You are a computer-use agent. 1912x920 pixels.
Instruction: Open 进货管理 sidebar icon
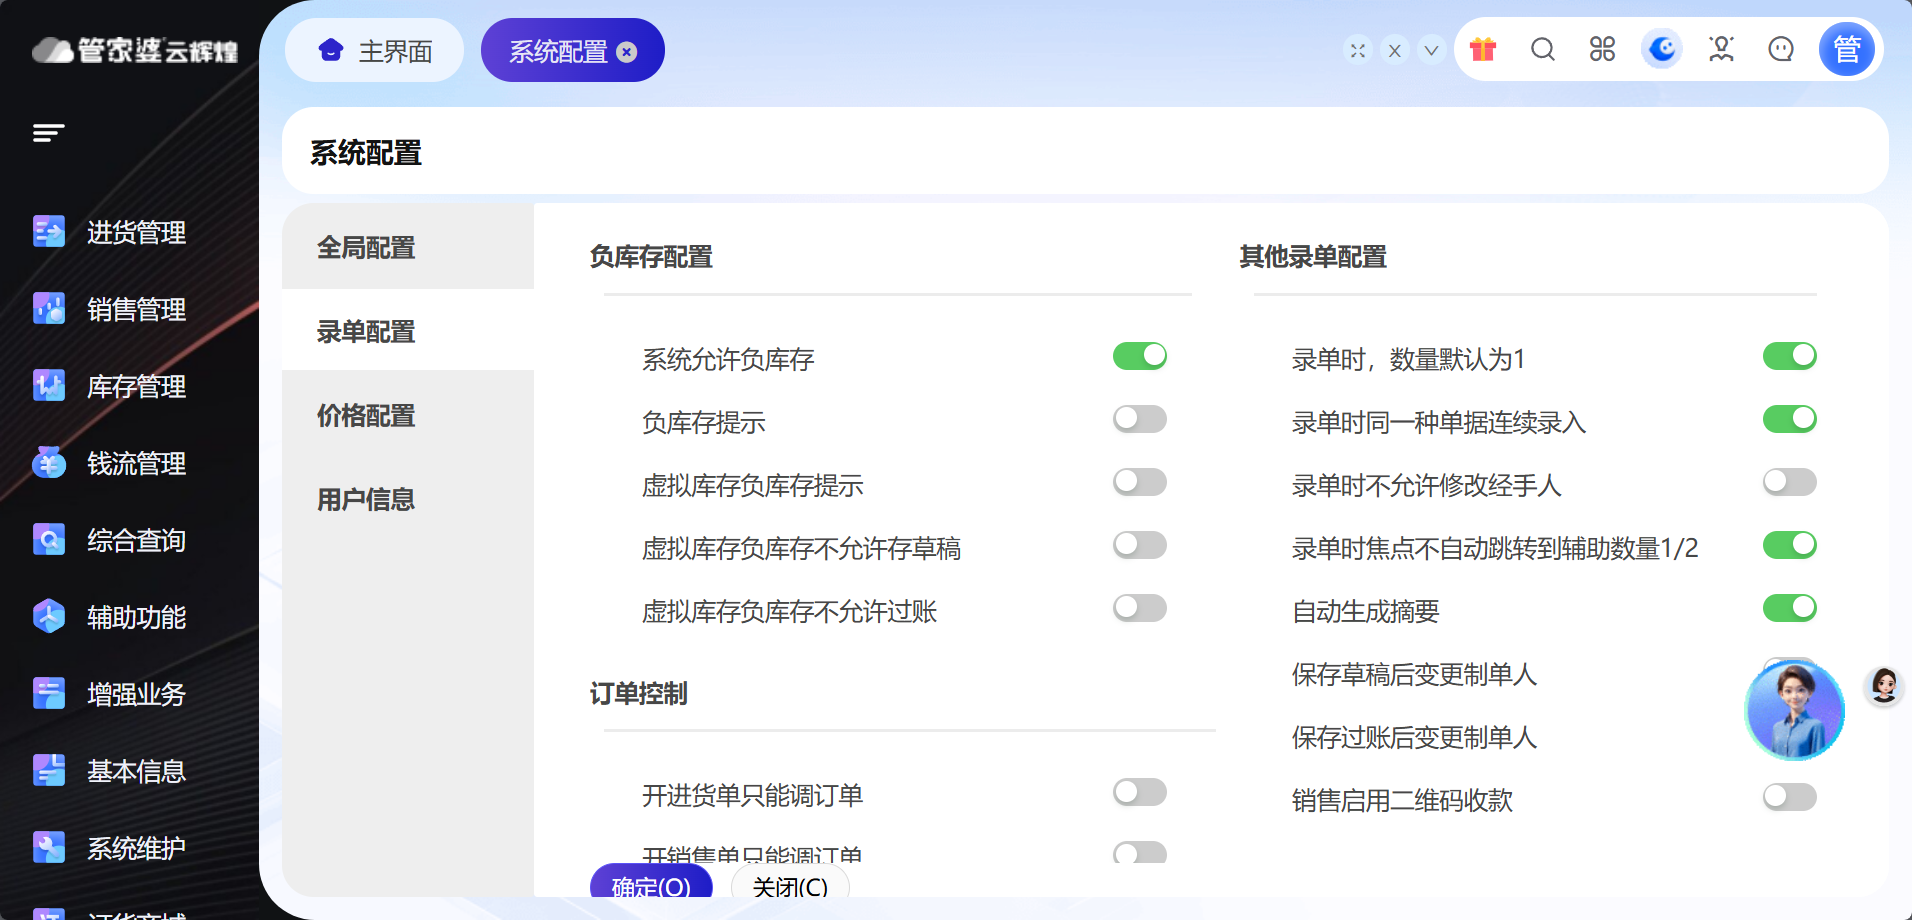pos(48,232)
